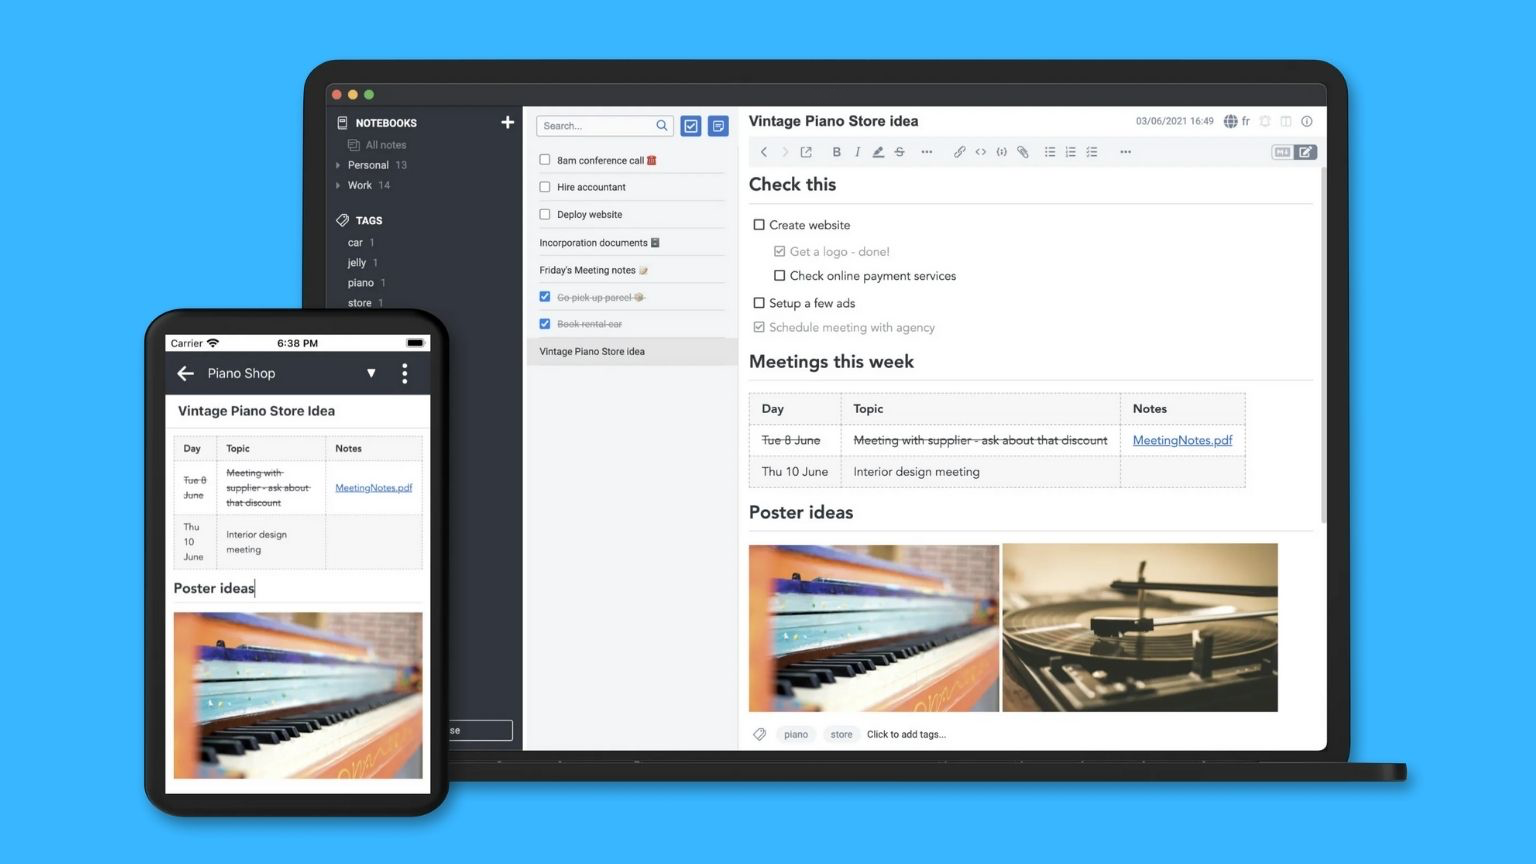Open MeetingNotes.pdf link in desktop note
This screenshot has height=864, width=1536.
(1182, 440)
